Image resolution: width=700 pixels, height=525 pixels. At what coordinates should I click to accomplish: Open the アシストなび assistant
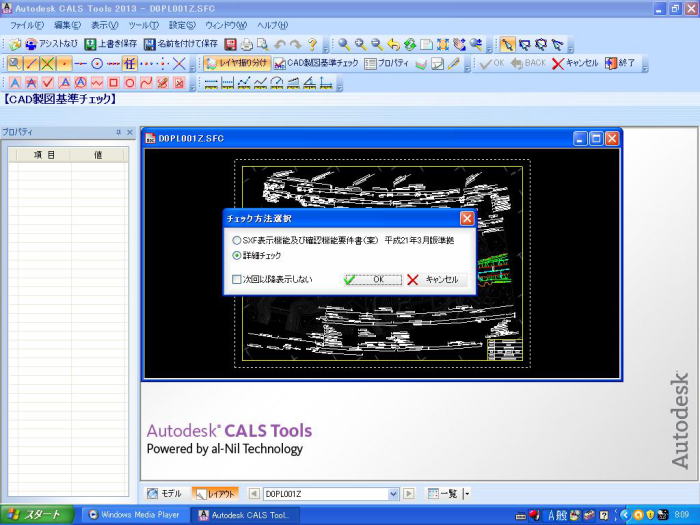[51, 44]
